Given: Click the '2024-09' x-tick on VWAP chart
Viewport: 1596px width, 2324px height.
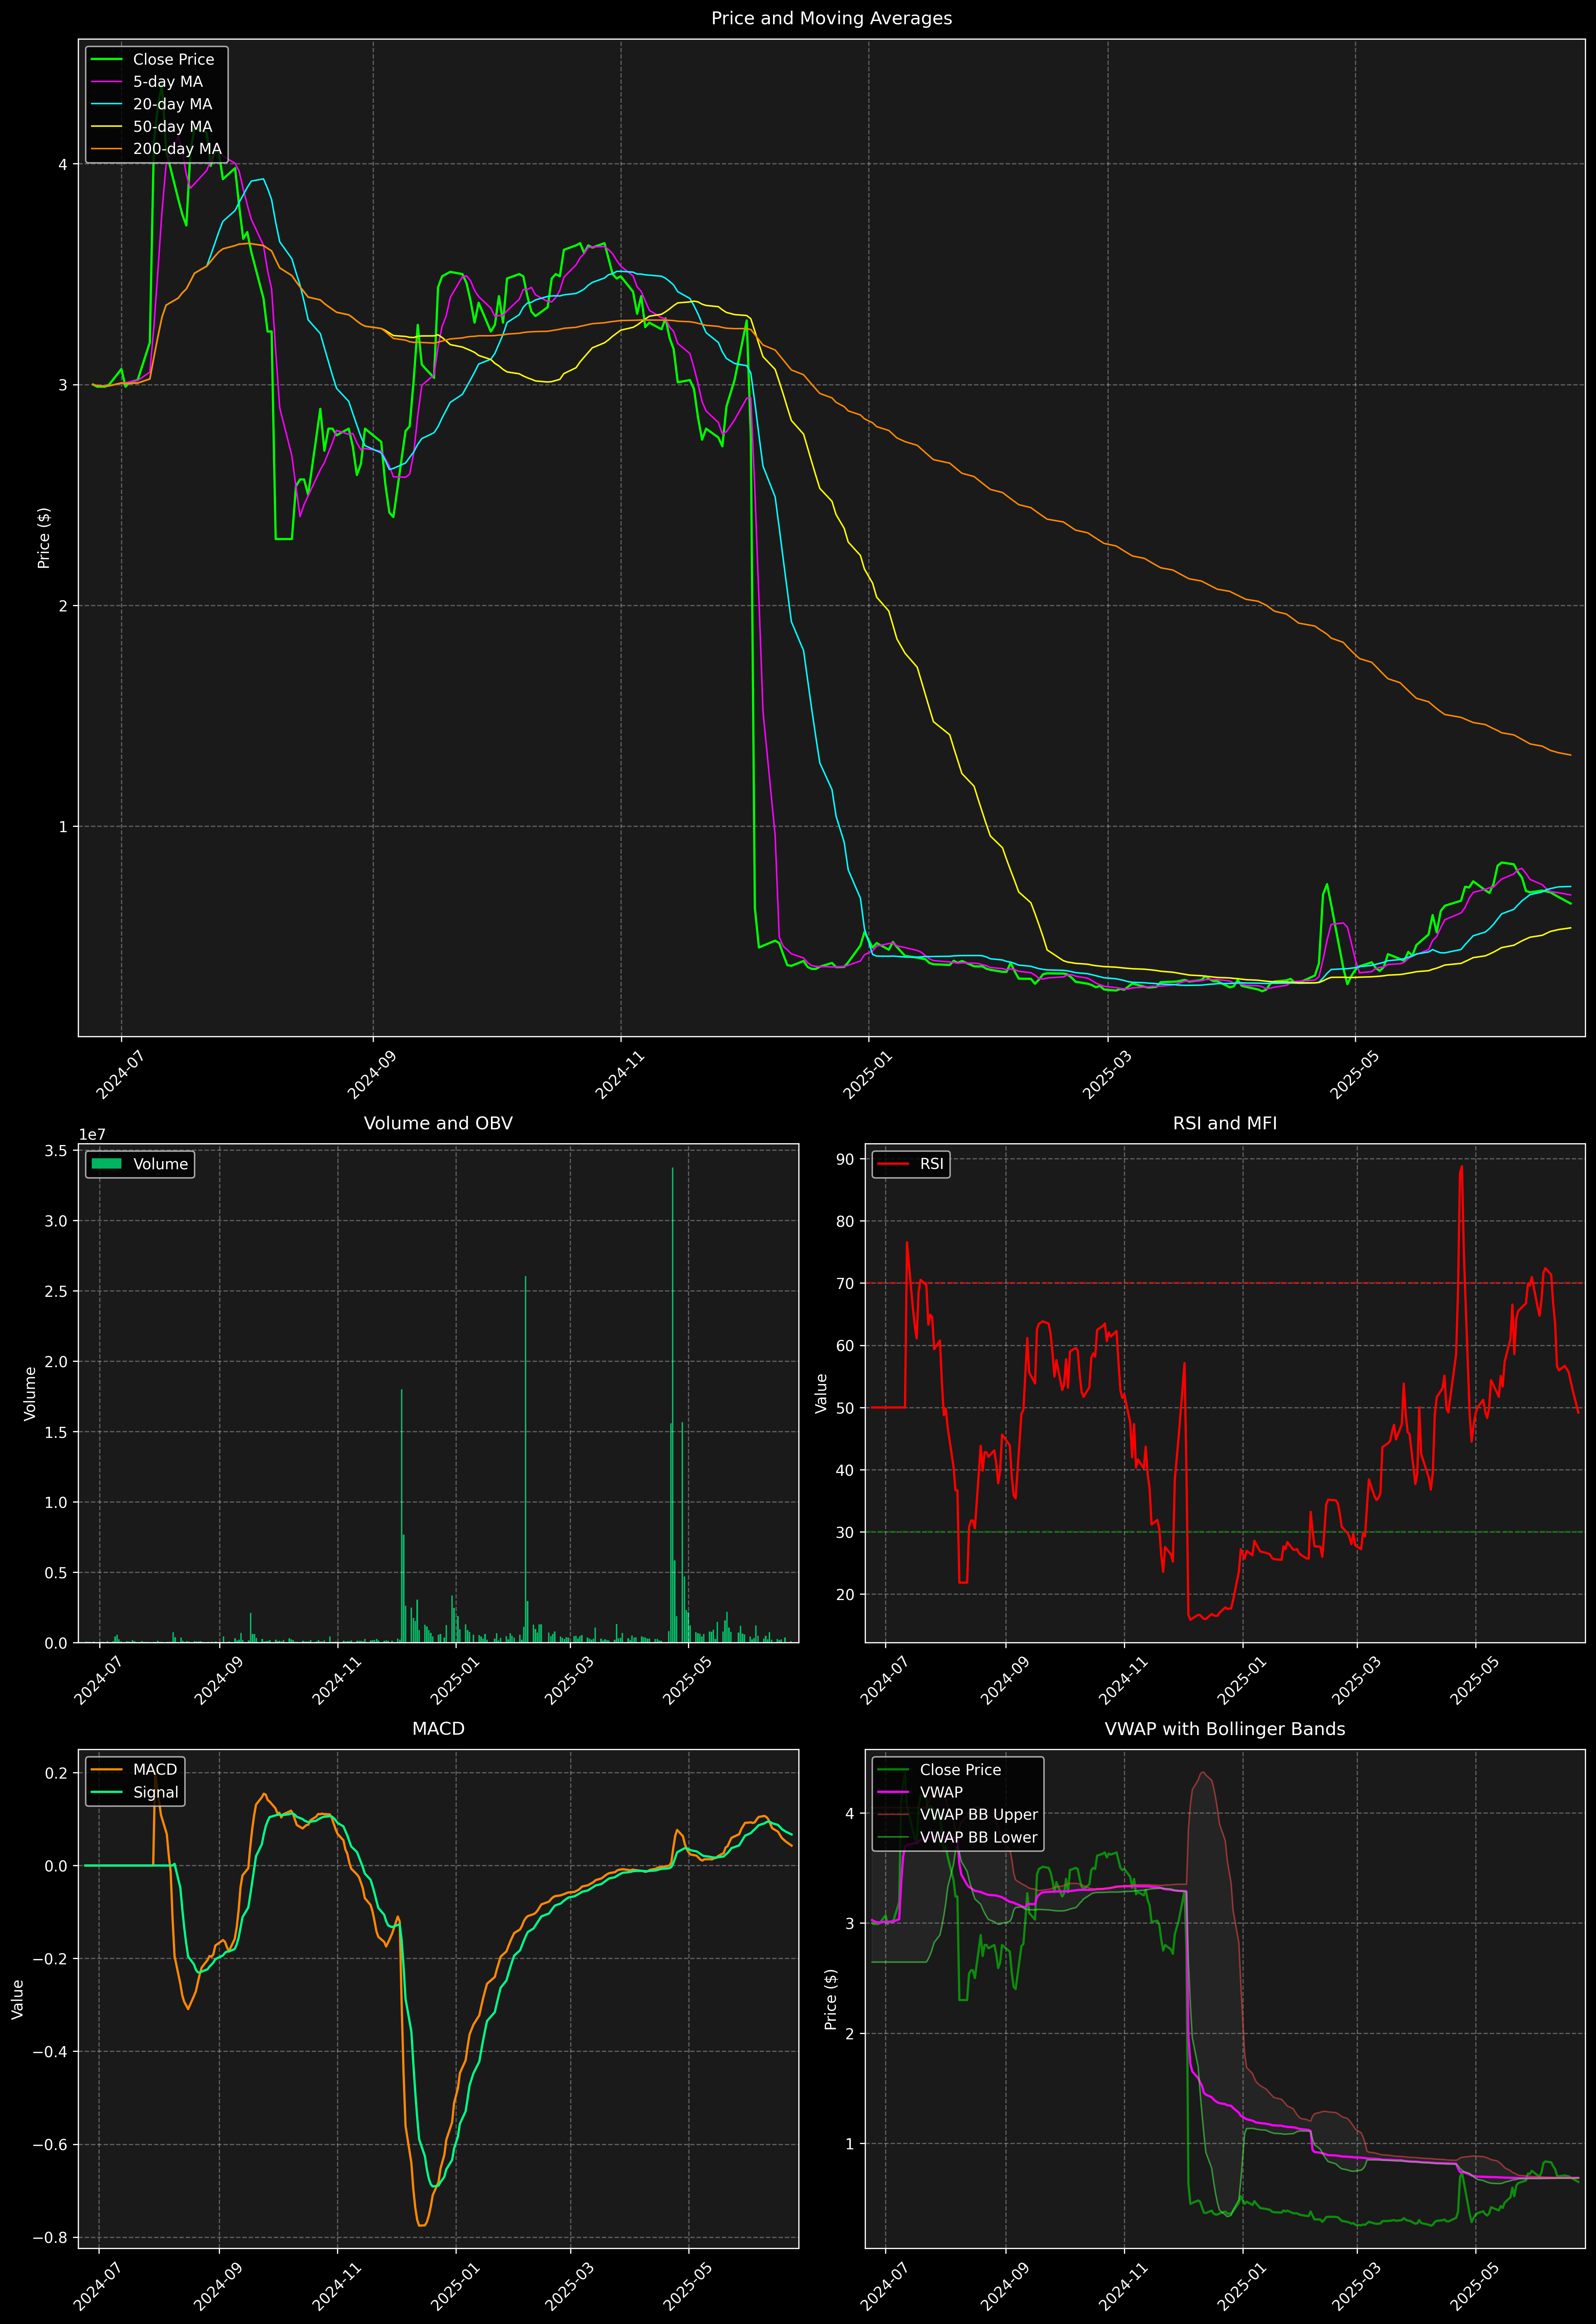Looking at the screenshot, I should [x=1005, y=2286].
